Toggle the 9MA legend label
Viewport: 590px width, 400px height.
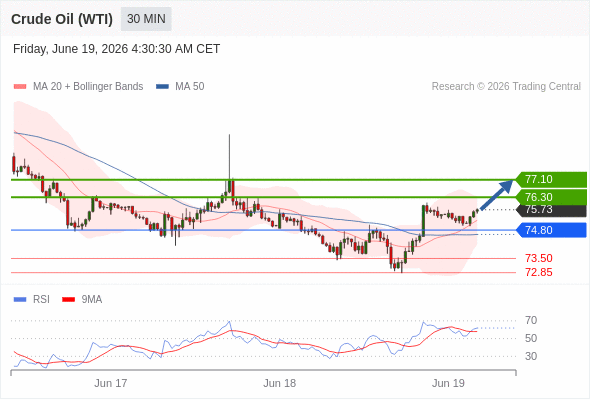coord(92,300)
